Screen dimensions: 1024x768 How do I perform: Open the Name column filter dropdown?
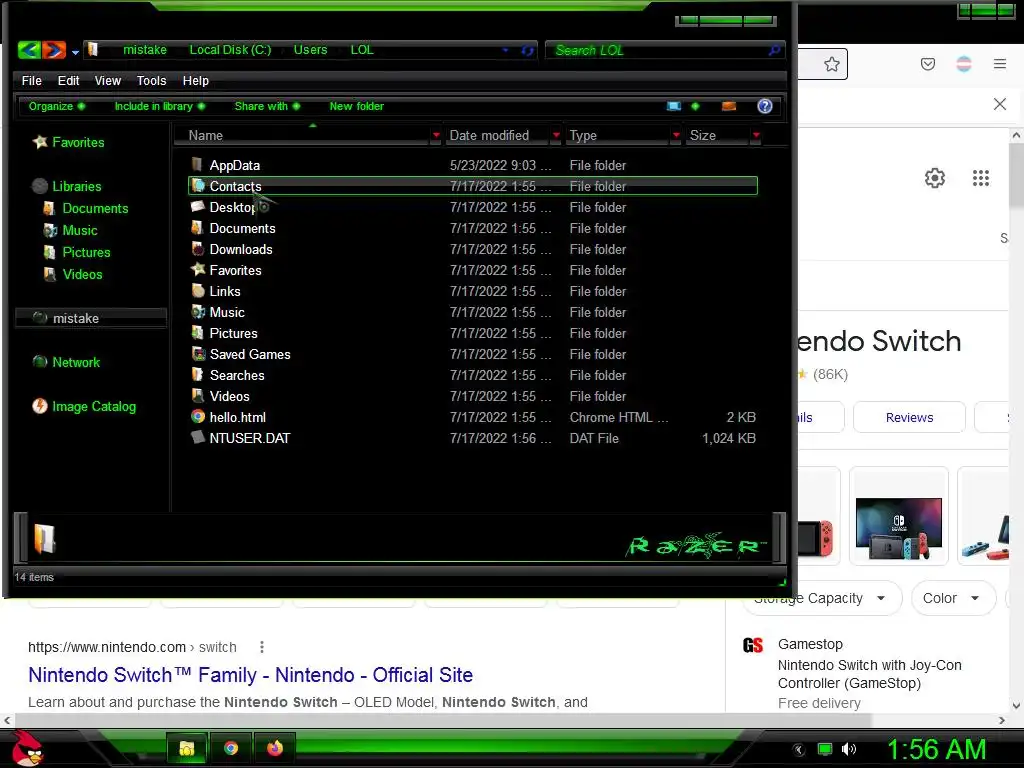point(436,135)
